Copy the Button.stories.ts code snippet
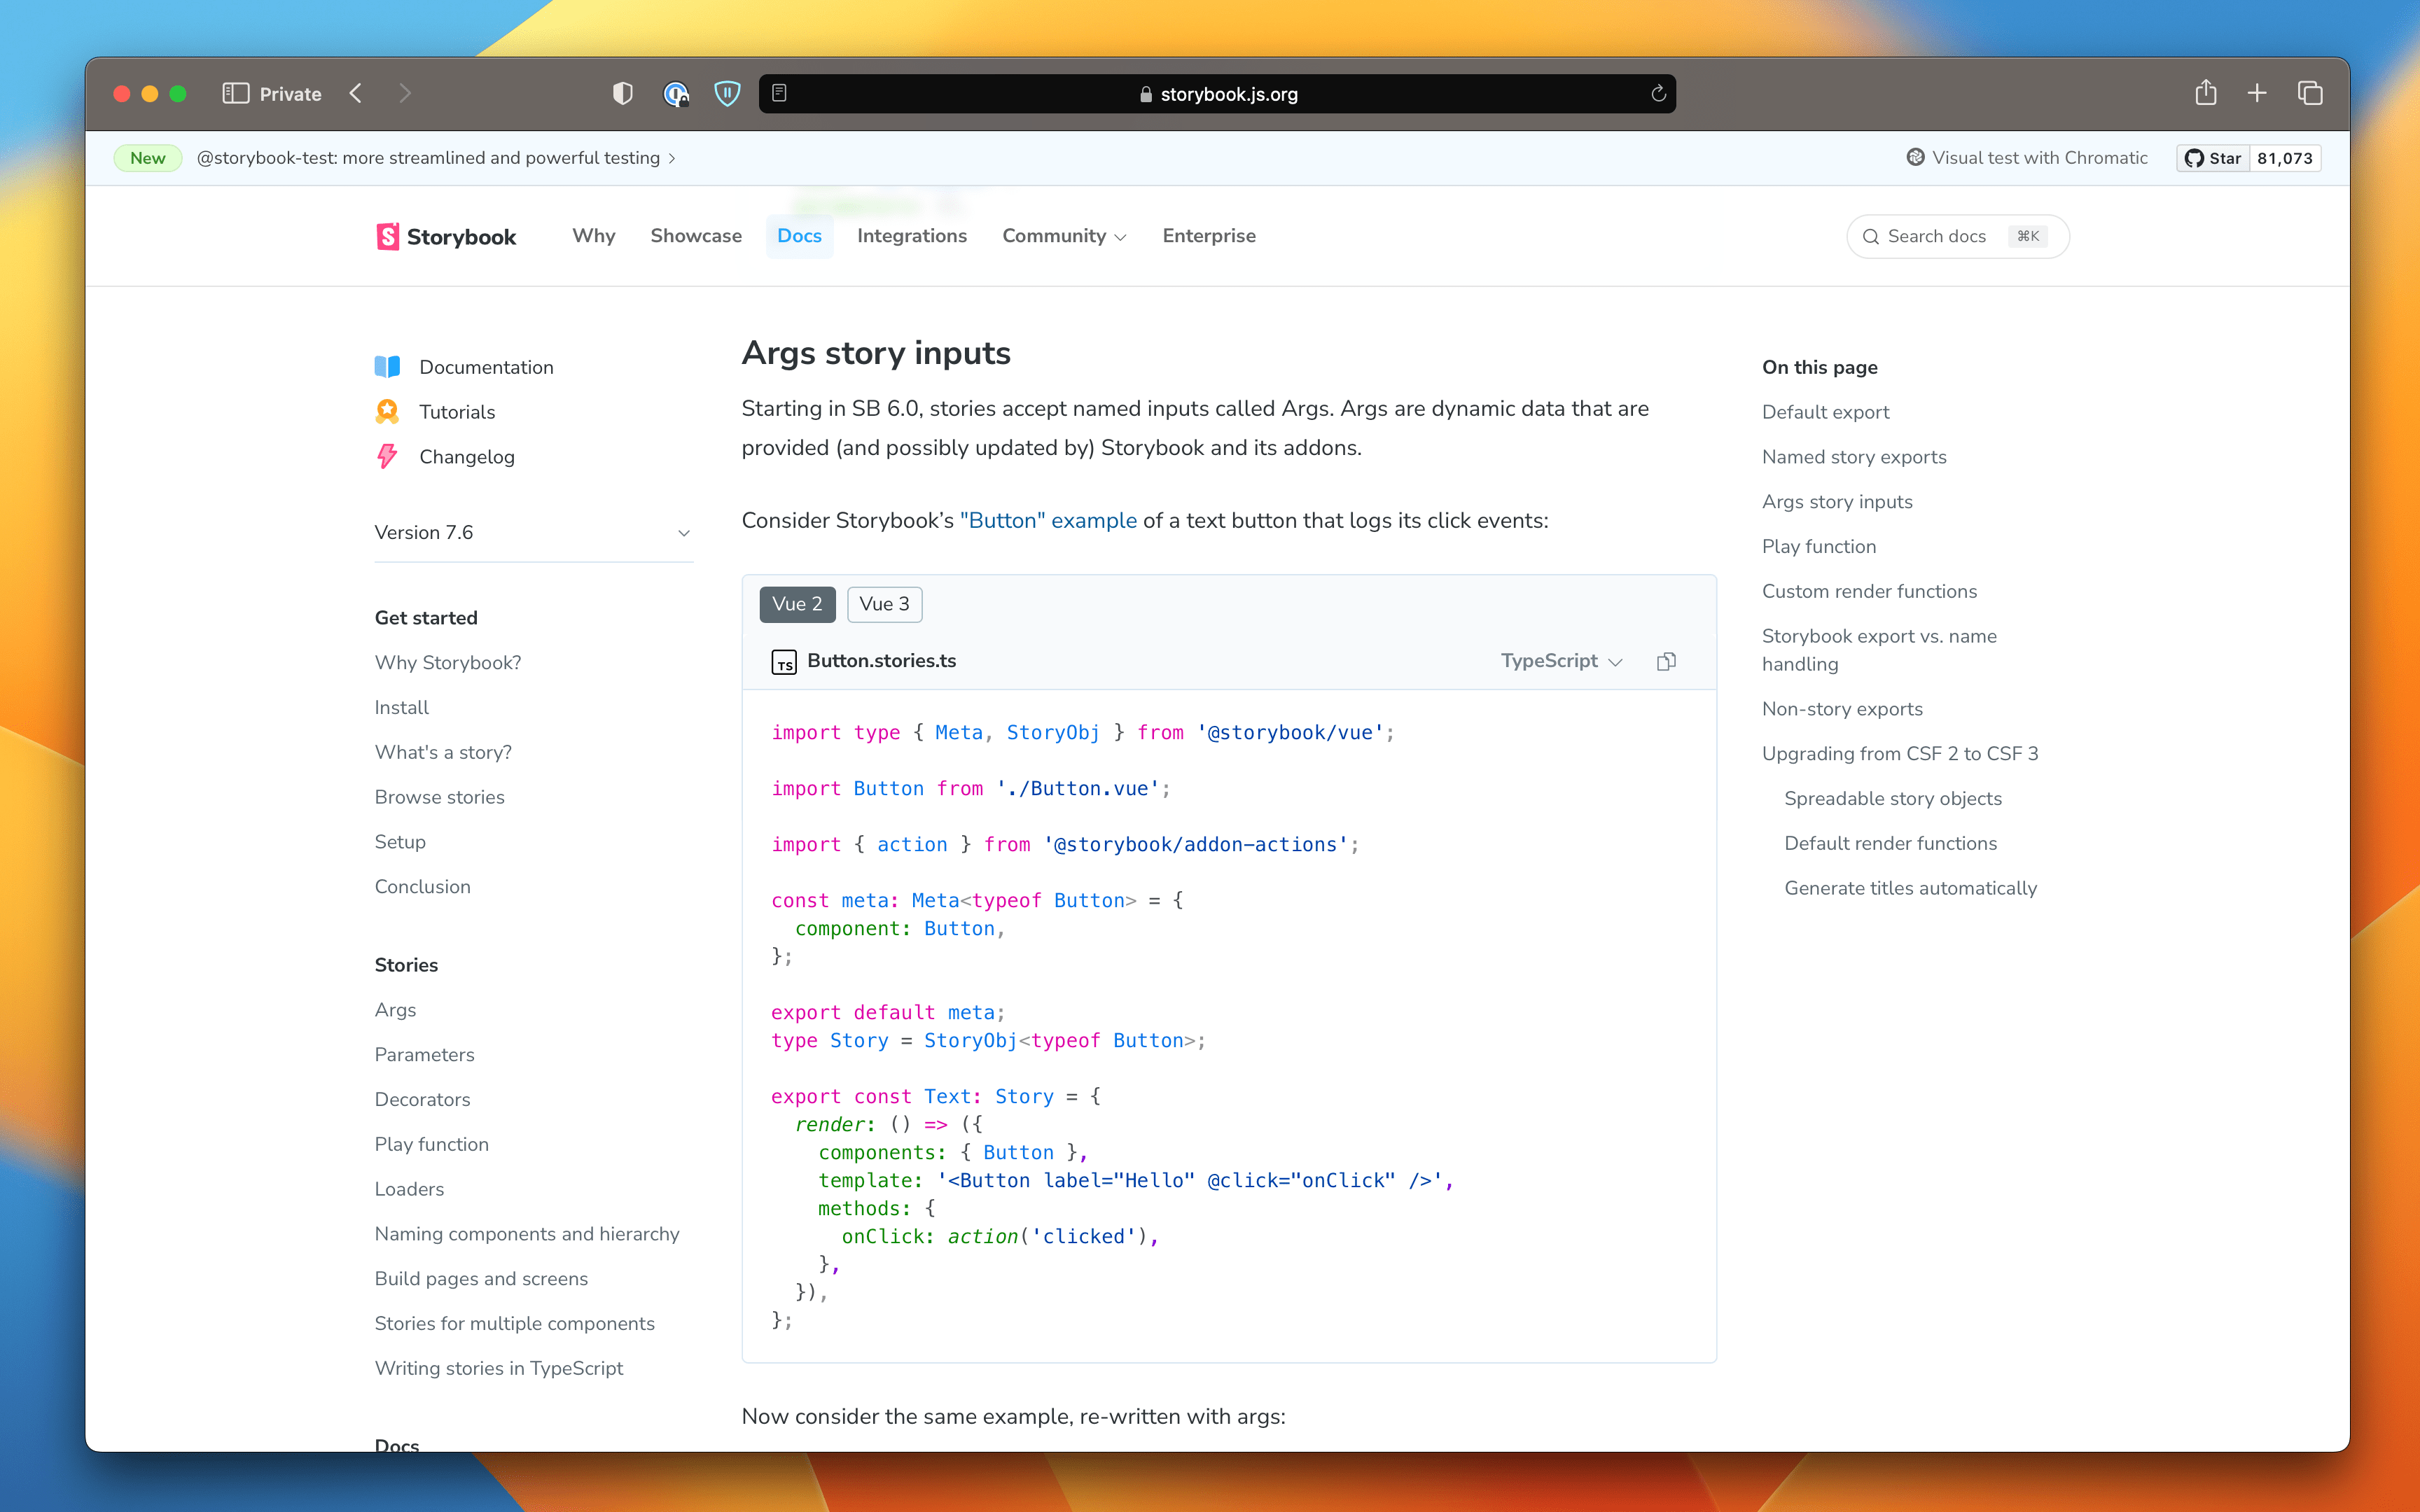Viewport: 2420px width, 1512px height. point(1666,661)
